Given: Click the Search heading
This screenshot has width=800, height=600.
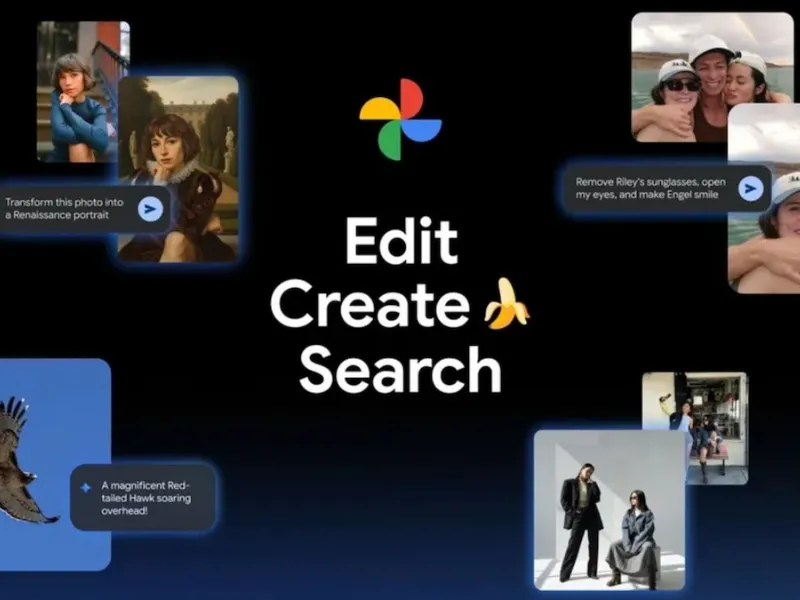Looking at the screenshot, I should point(399,370).
